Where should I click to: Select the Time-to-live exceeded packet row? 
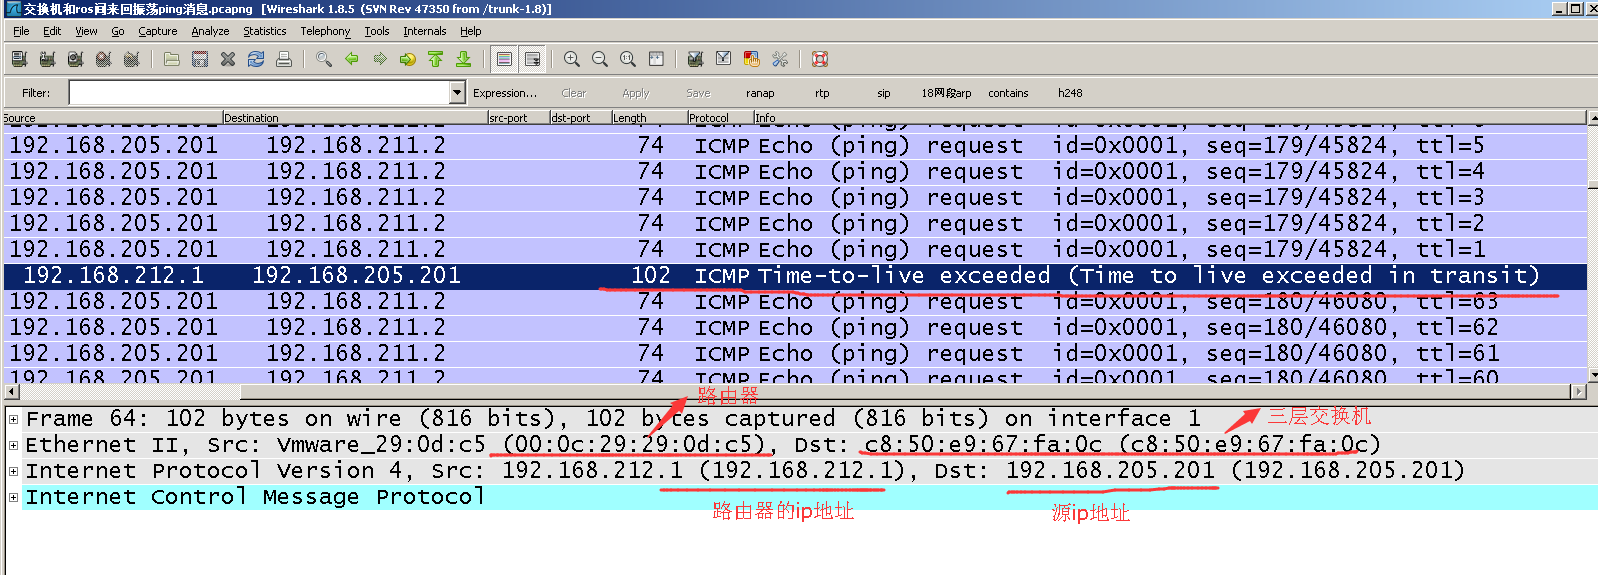(795, 276)
